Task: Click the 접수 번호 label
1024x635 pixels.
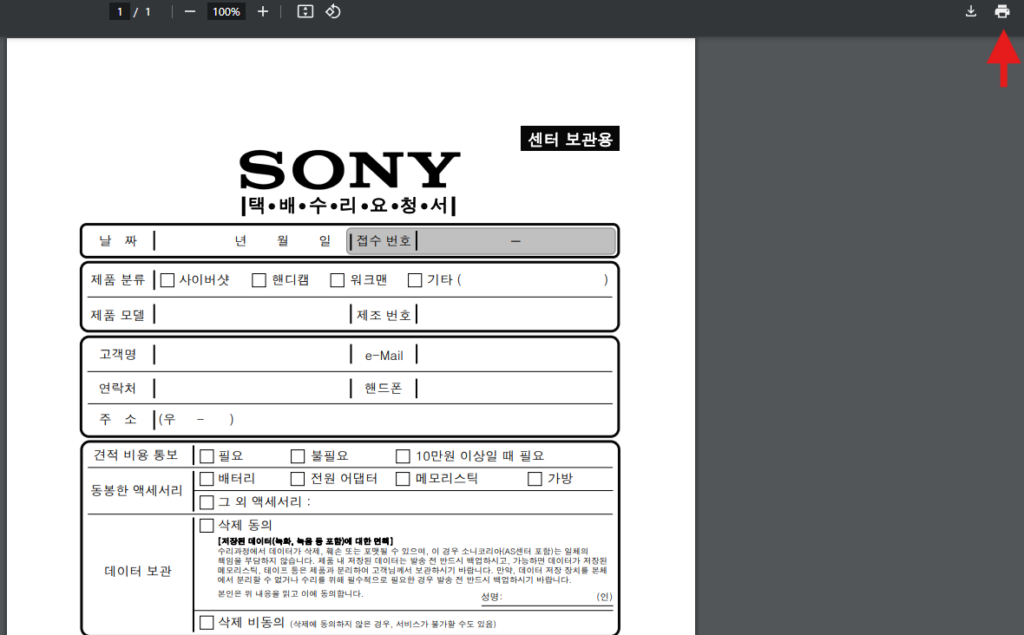Action: (x=383, y=241)
